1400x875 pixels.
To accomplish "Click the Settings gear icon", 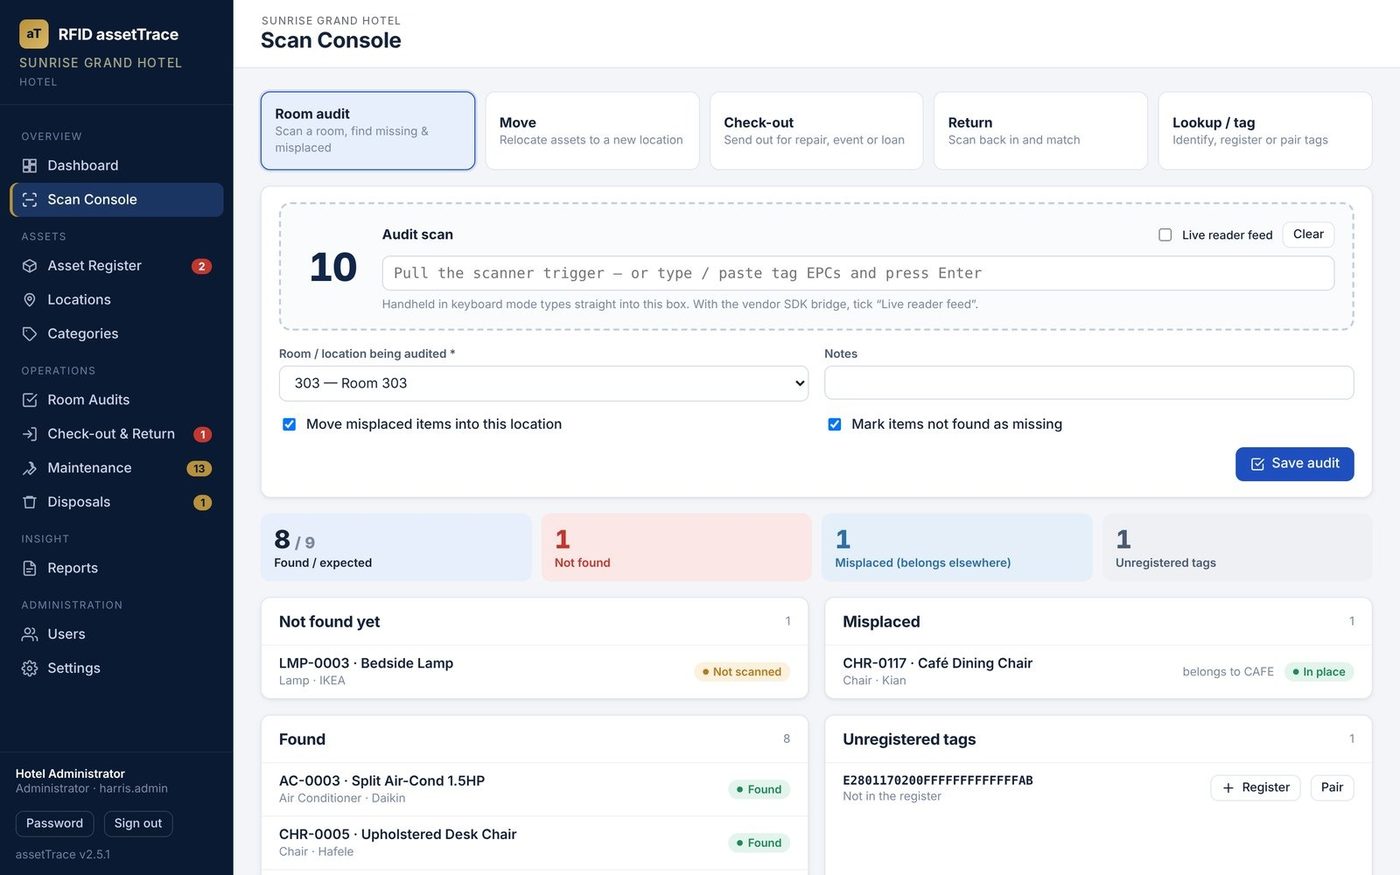I will (29, 668).
